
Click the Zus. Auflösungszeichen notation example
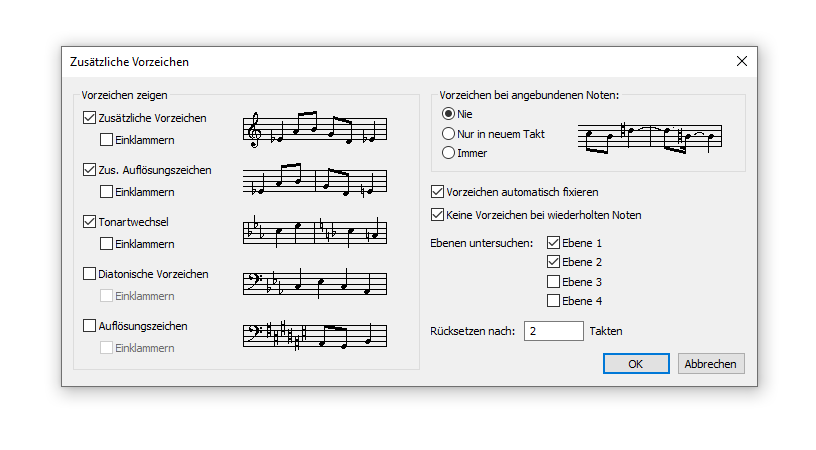[x=315, y=181]
